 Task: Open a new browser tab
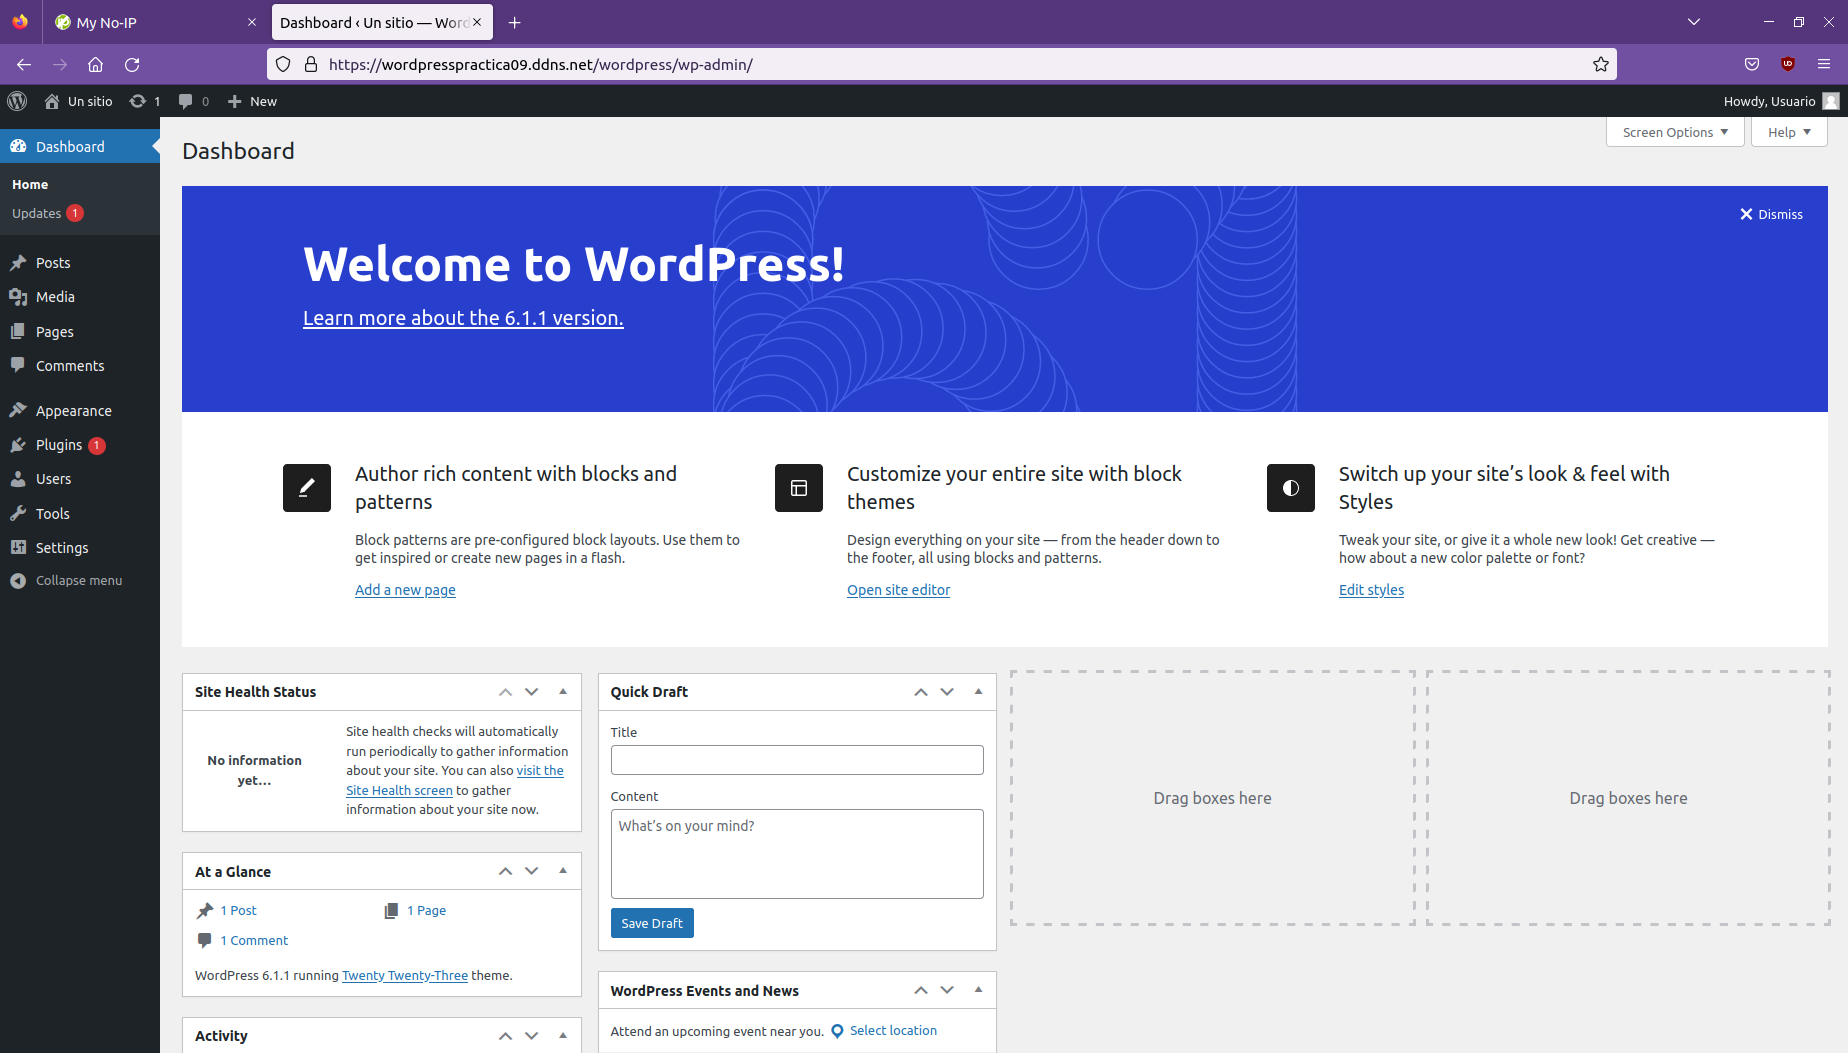pyautogui.click(x=514, y=22)
